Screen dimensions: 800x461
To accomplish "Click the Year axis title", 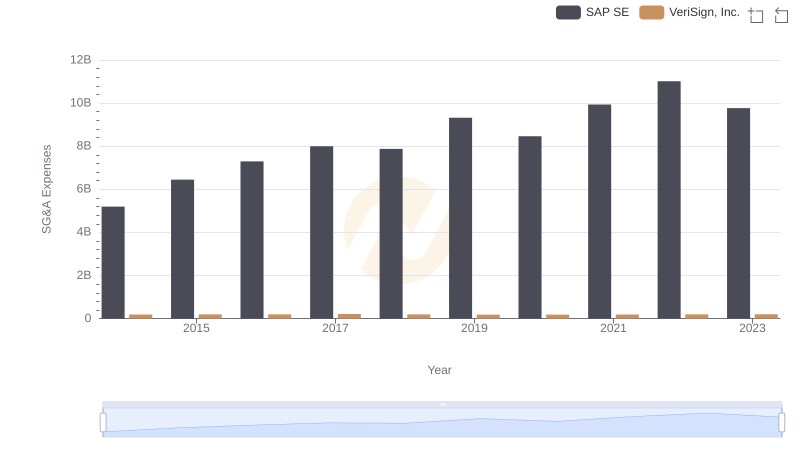I will (439, 370).
